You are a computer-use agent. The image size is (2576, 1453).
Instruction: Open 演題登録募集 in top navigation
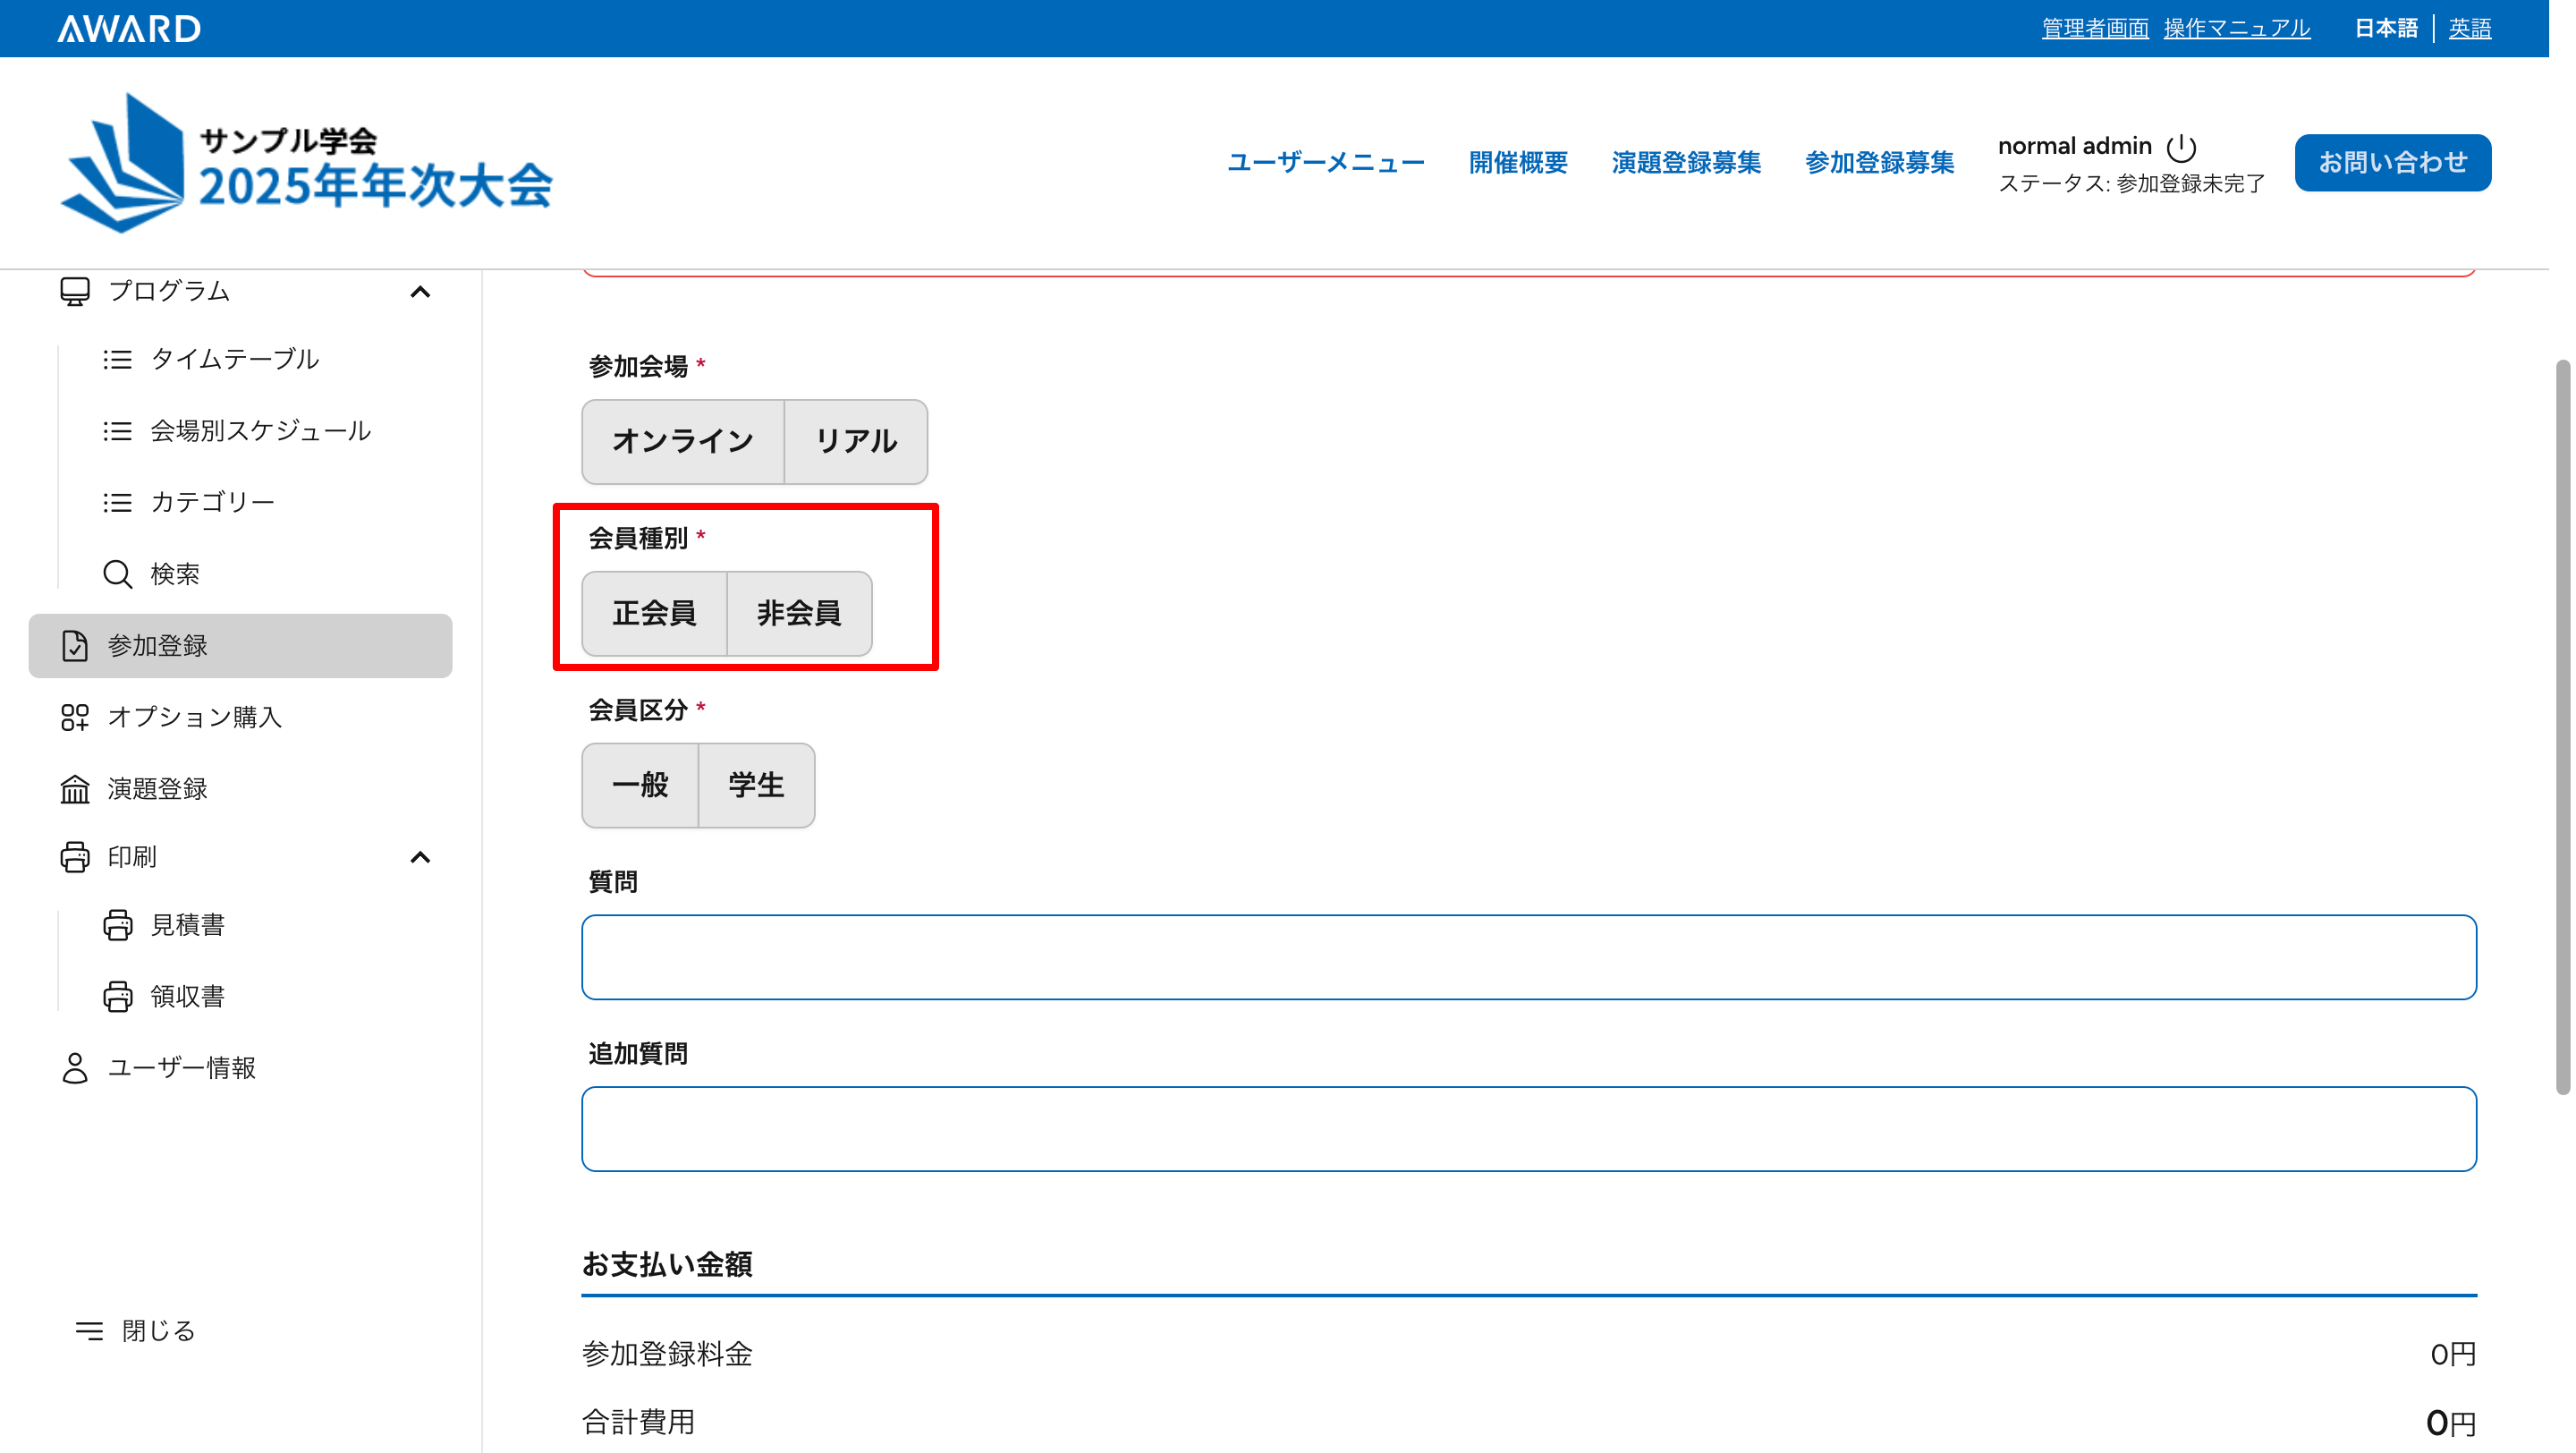[x=1686, y=163]
